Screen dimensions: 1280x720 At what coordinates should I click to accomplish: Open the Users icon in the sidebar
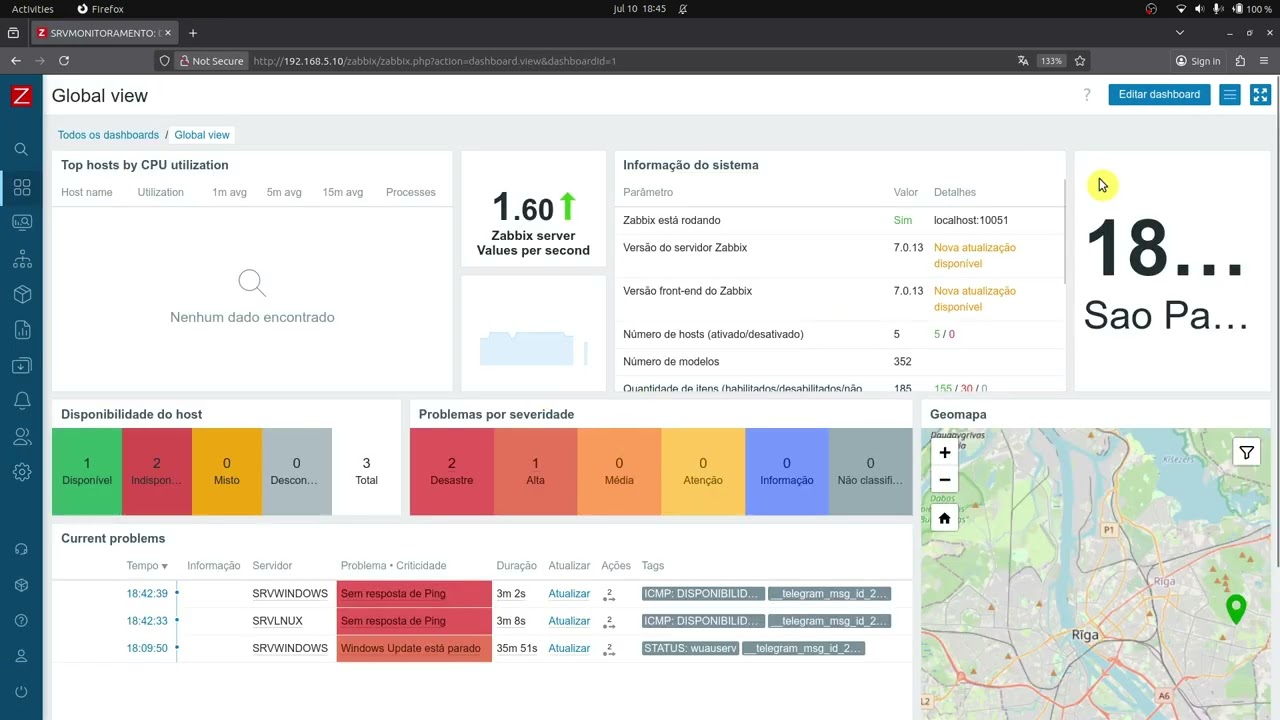coord(21,437)
